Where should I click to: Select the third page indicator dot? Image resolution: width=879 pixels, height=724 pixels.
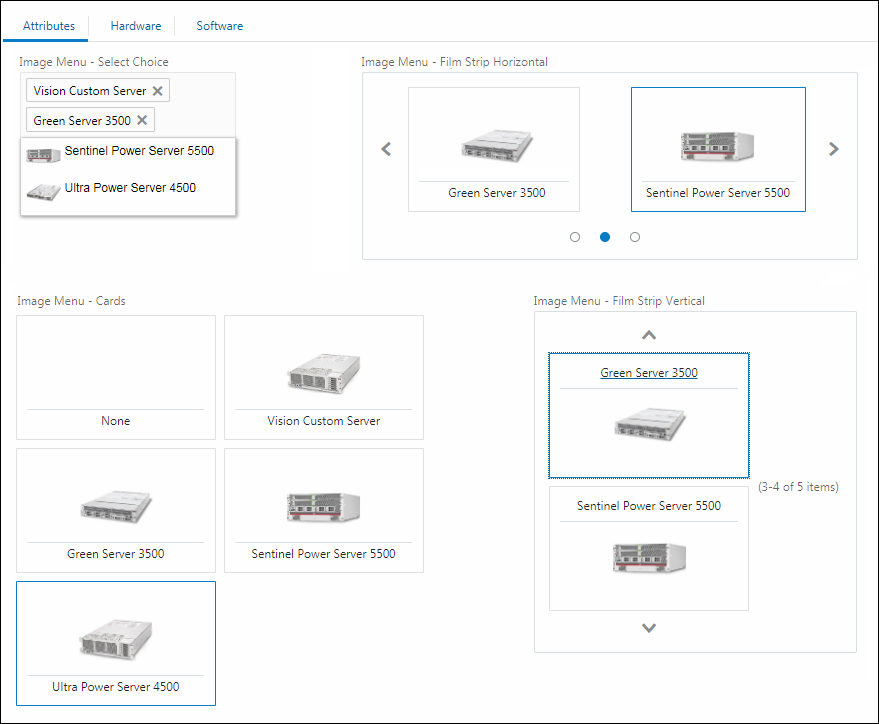[635, 237]
